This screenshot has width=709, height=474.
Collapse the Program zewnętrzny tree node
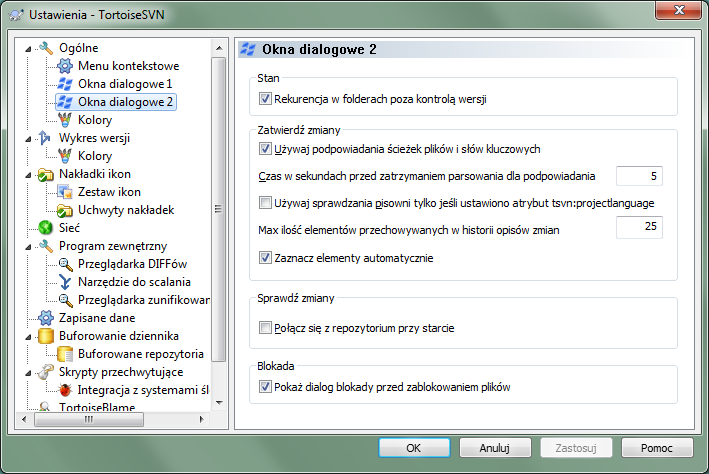click(x=28, y=247)
